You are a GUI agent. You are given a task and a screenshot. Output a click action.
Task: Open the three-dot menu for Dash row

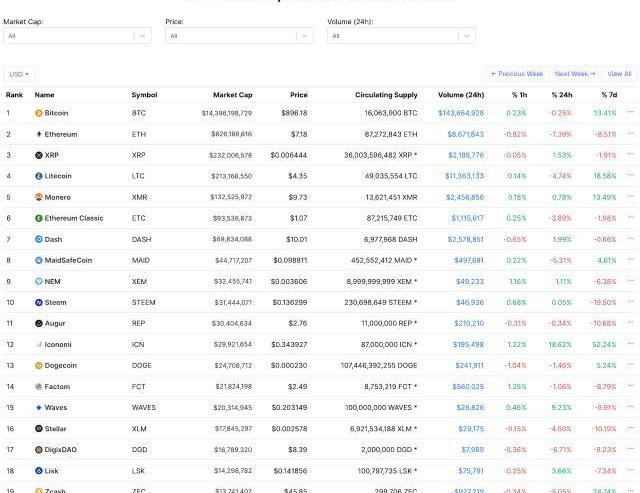tap(631, 238)
